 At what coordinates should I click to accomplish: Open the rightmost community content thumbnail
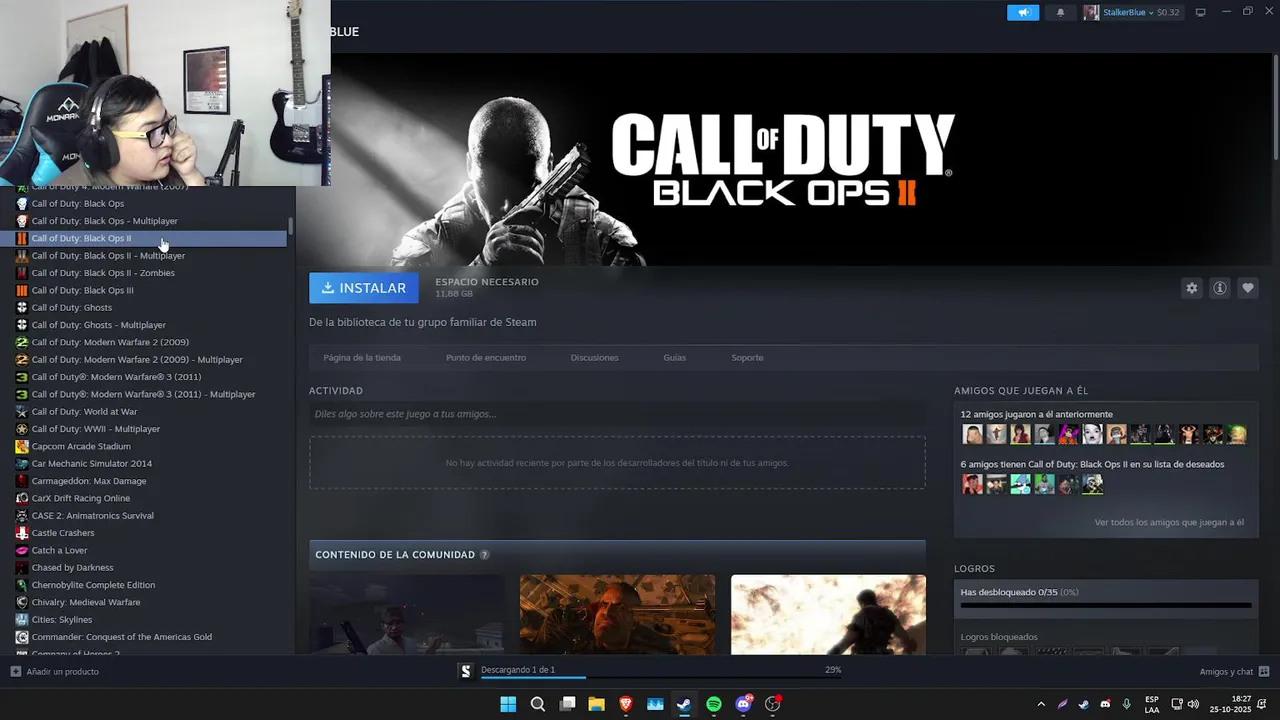pos(828,614)
